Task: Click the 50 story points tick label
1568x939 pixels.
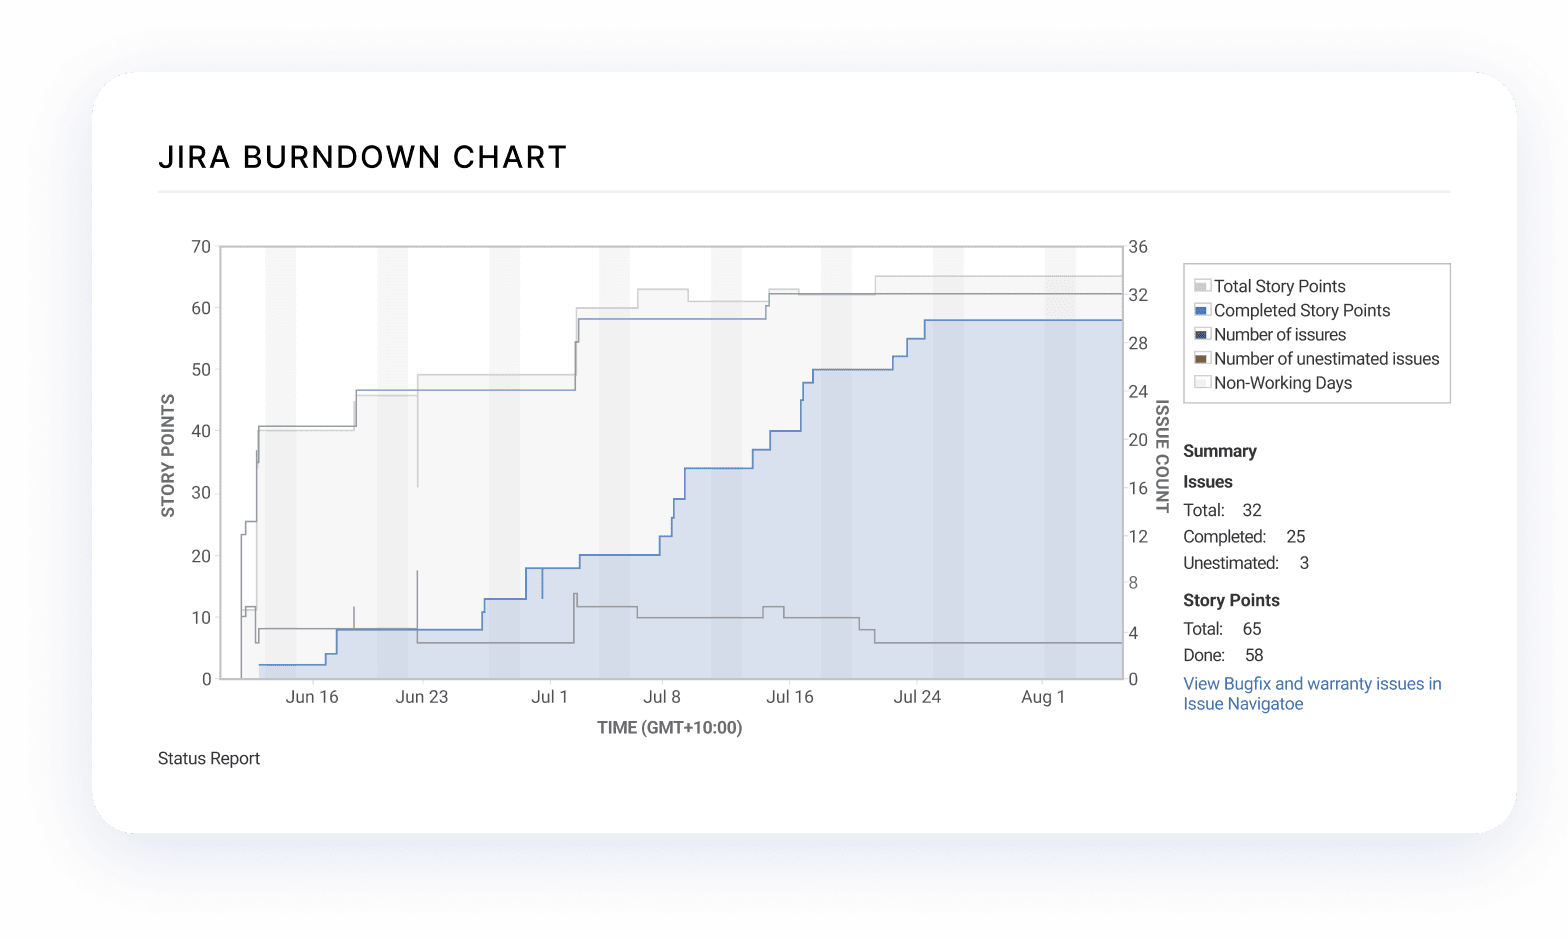Action: [x=201, y=370]
